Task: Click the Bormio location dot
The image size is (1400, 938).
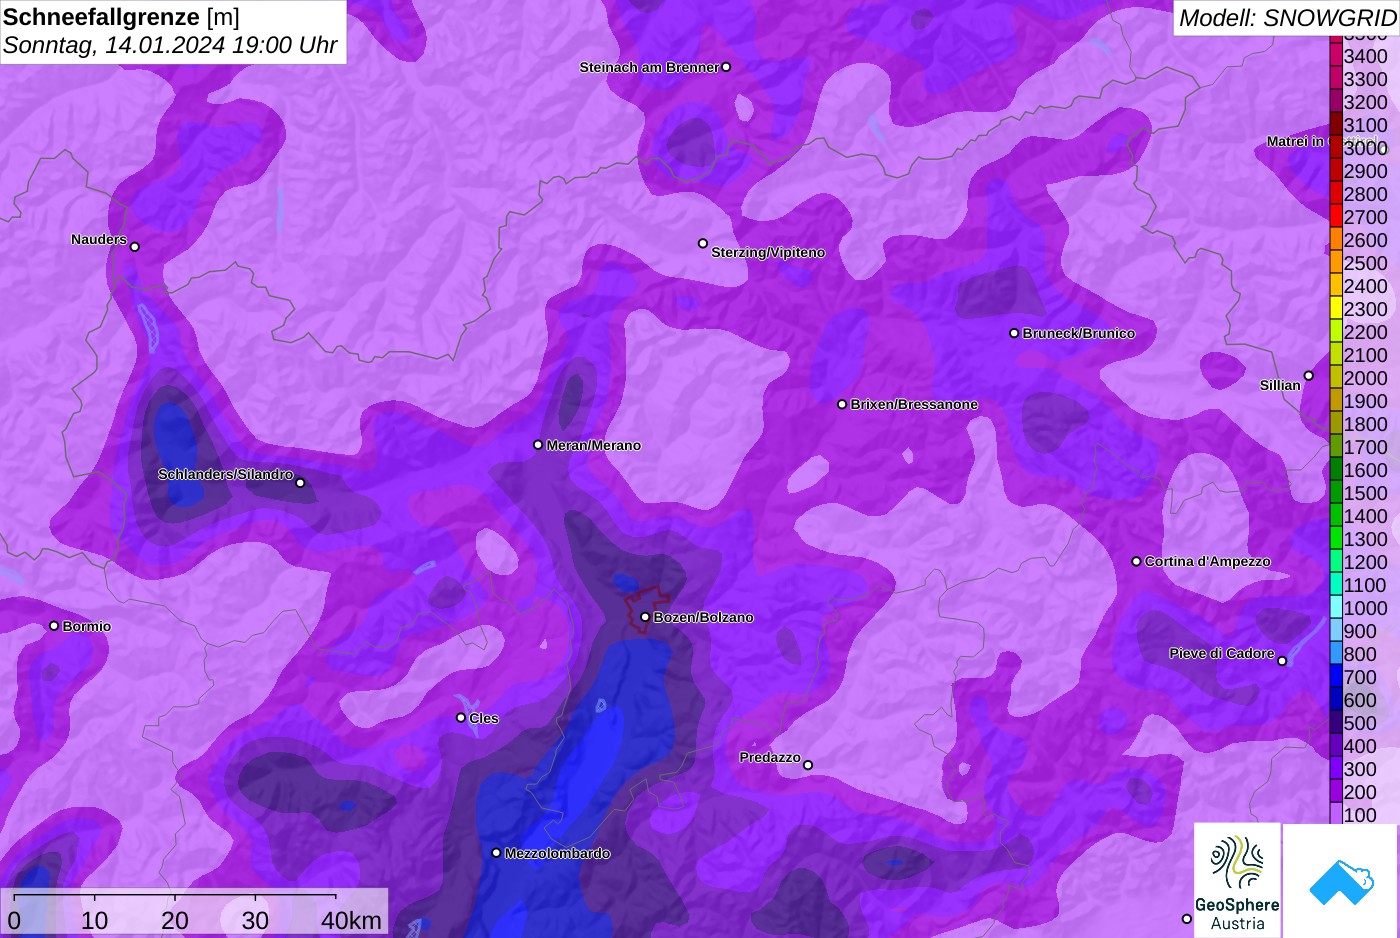Action: coord(54,626)
